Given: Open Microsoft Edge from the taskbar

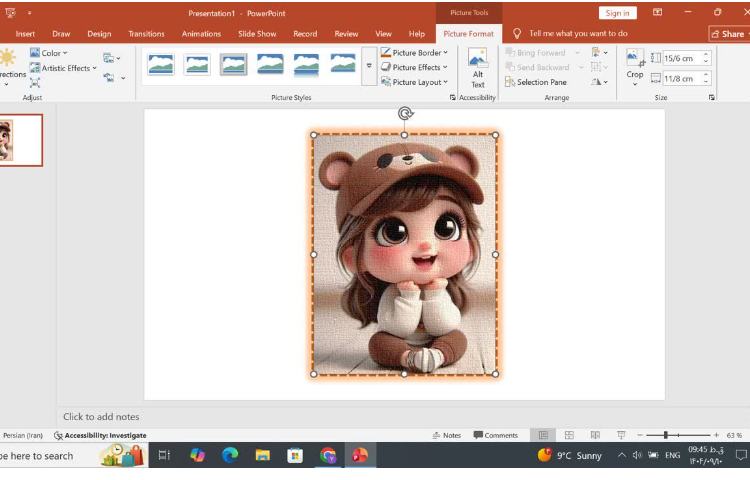Looking at the screenshot, I should (x=230, y=455).
